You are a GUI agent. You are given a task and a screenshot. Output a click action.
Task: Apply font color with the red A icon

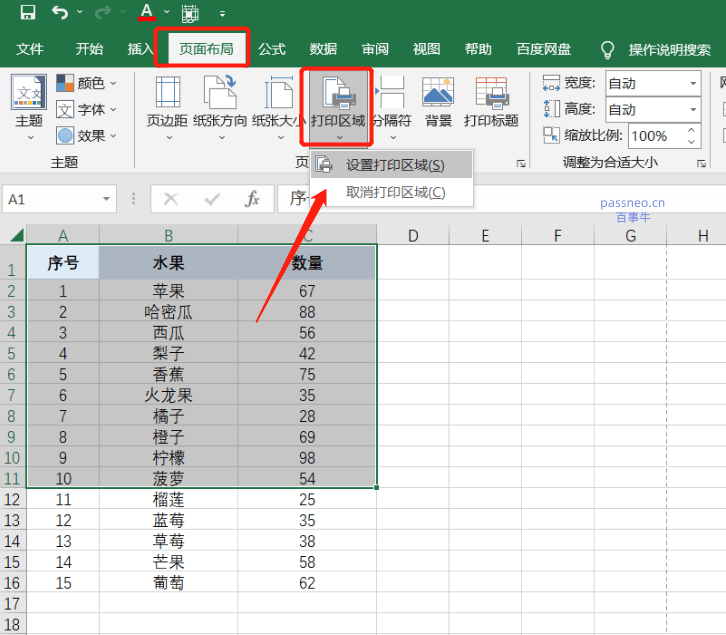[147, 12]
